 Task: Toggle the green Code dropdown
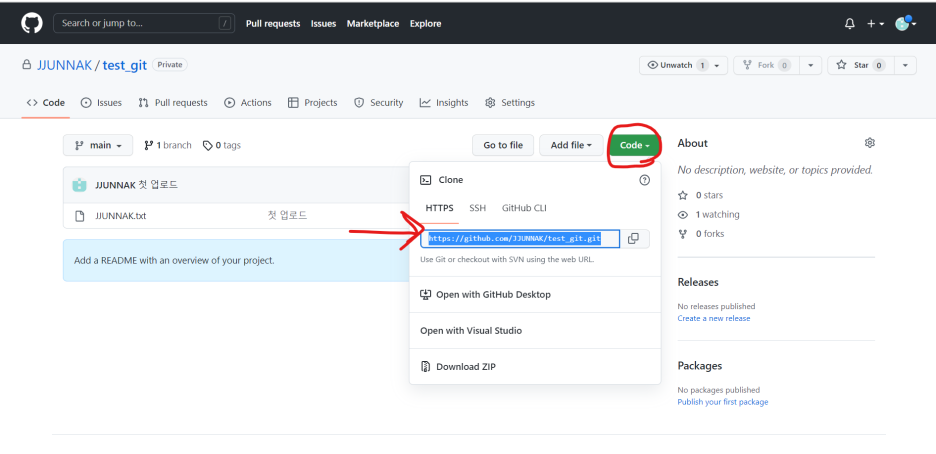point(635,145)
